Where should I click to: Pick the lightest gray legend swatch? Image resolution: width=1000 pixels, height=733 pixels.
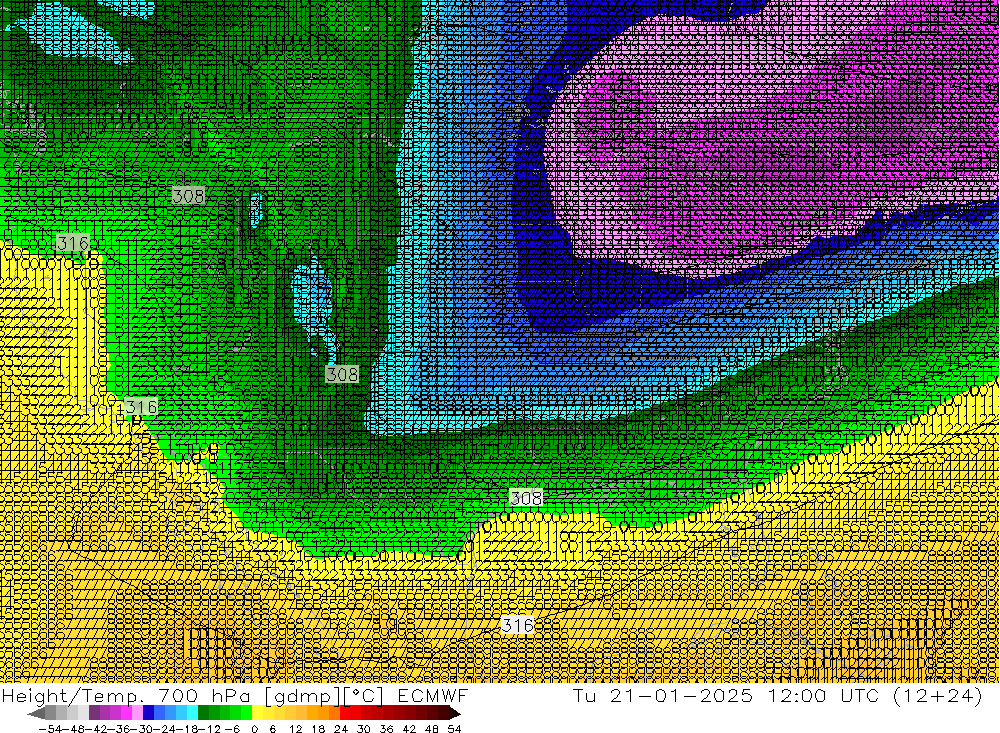(x=83, y=712)
